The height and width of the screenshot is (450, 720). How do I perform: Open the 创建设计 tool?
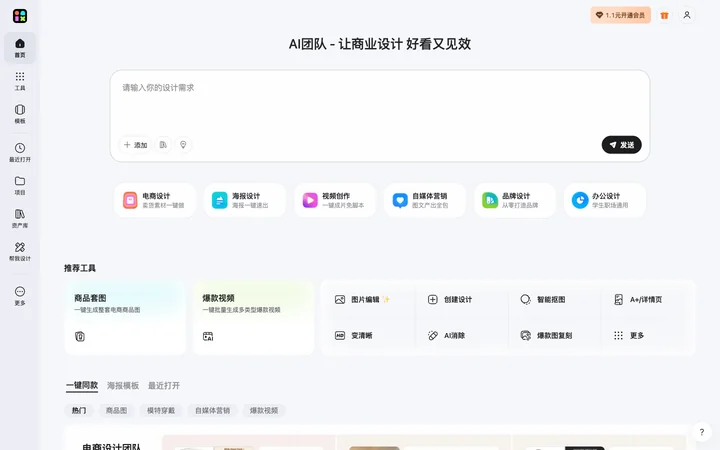[450, 299]
